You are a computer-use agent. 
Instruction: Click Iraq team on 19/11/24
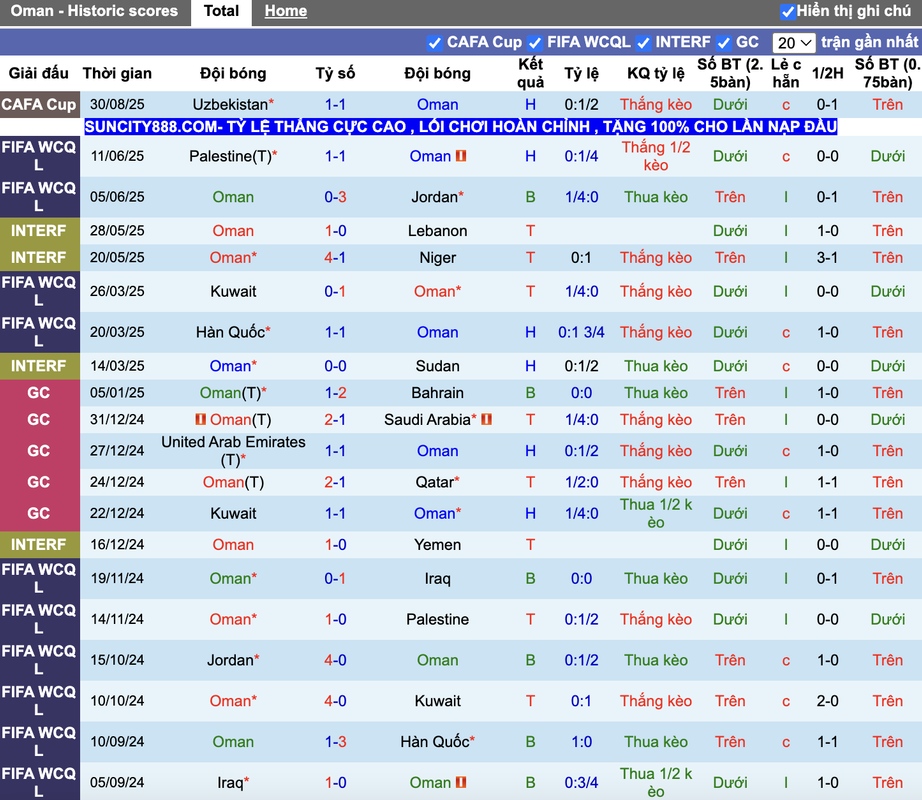(437, 579)
